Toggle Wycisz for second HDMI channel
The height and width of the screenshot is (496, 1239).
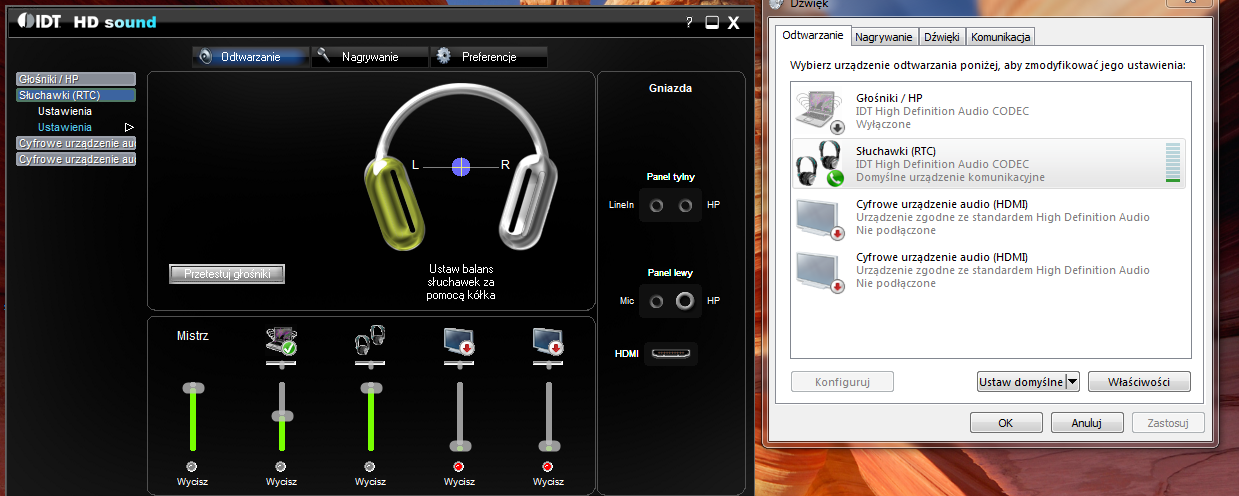click(548, 467)
